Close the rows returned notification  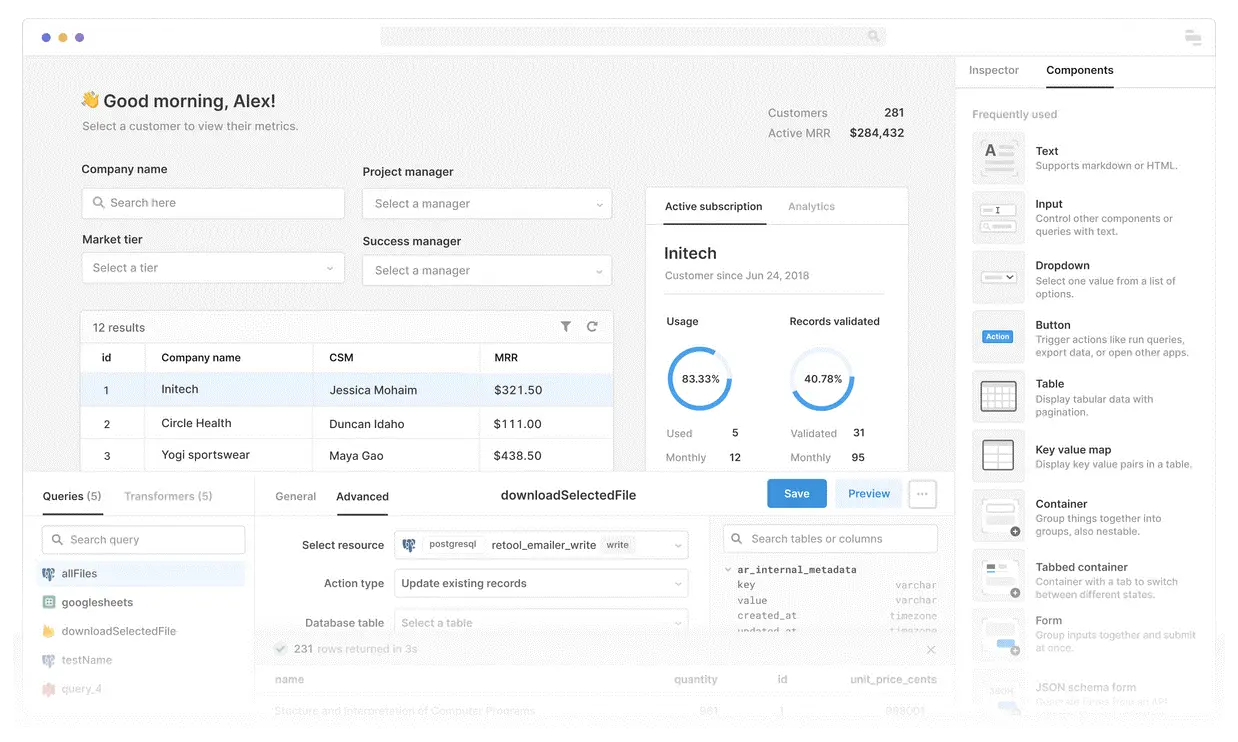[931, 650]
